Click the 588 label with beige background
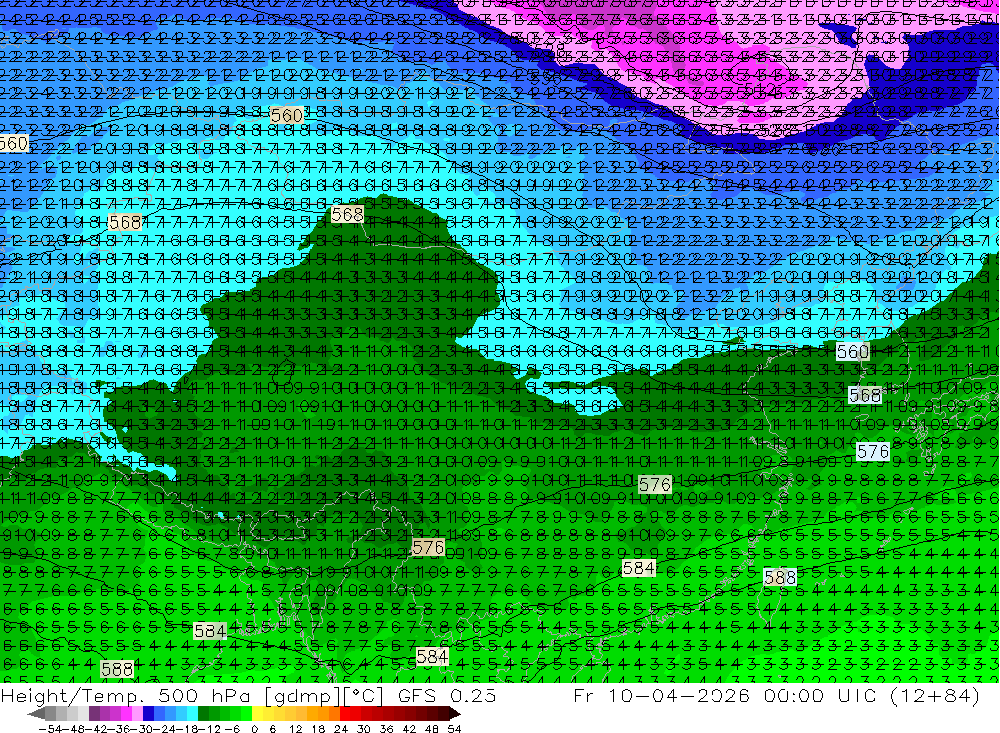Screen dimensions: 1000x733 117,669
